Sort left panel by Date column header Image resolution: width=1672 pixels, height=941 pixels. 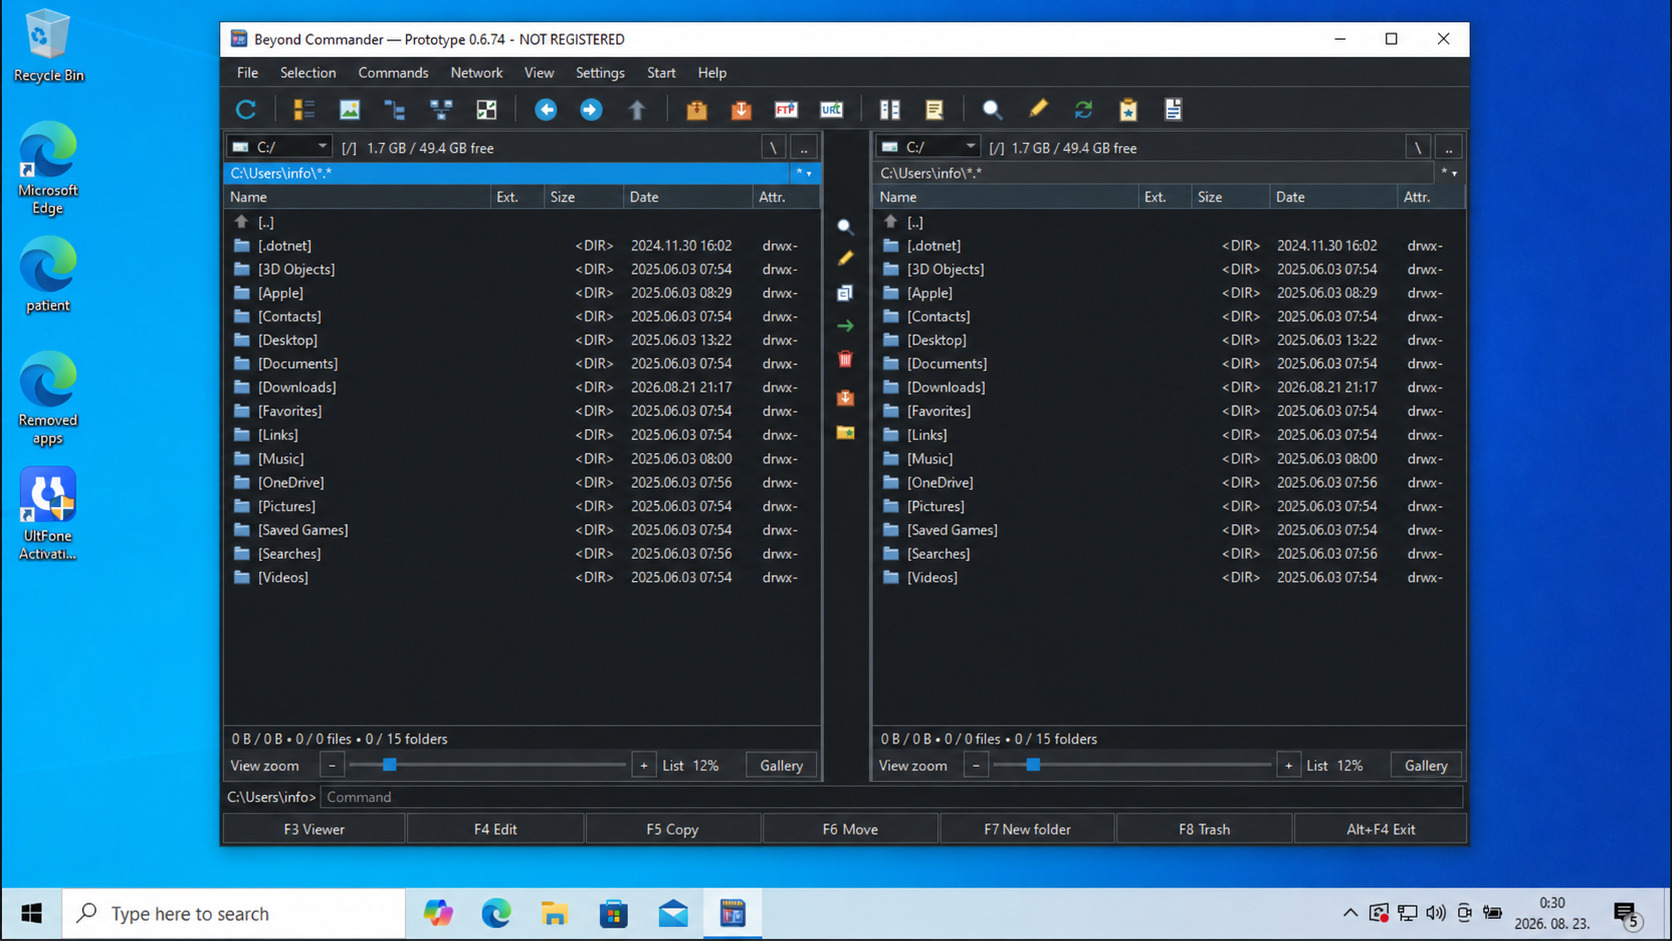point(688,197)
